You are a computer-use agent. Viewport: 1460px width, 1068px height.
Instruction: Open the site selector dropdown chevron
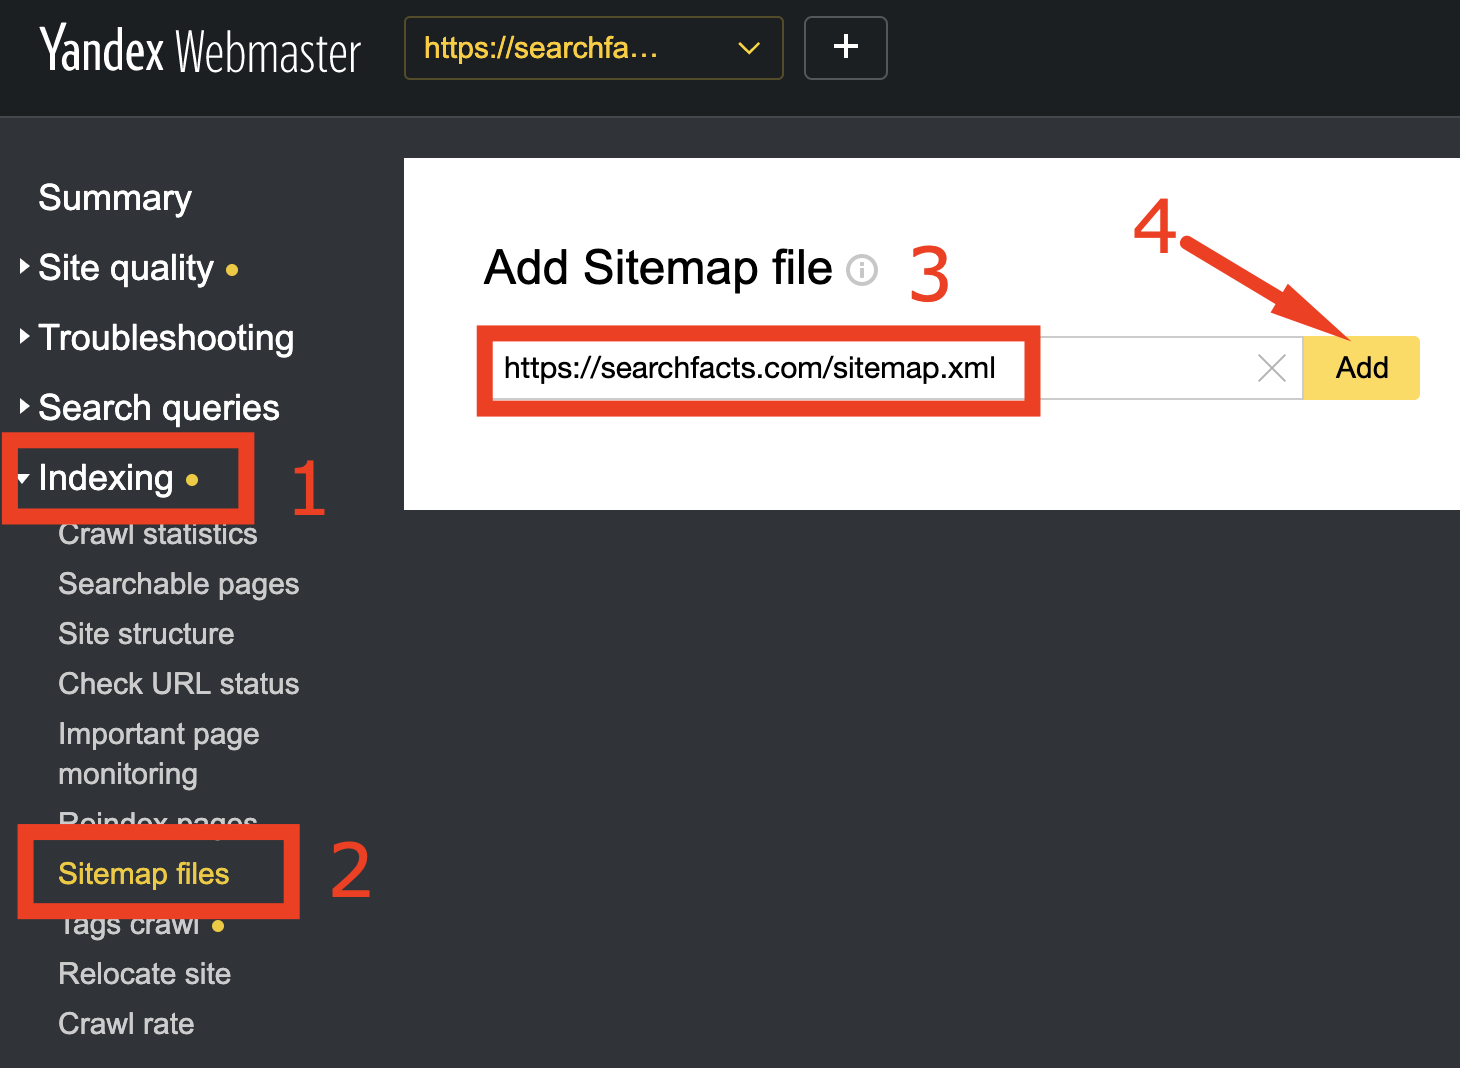click(748, 48)
